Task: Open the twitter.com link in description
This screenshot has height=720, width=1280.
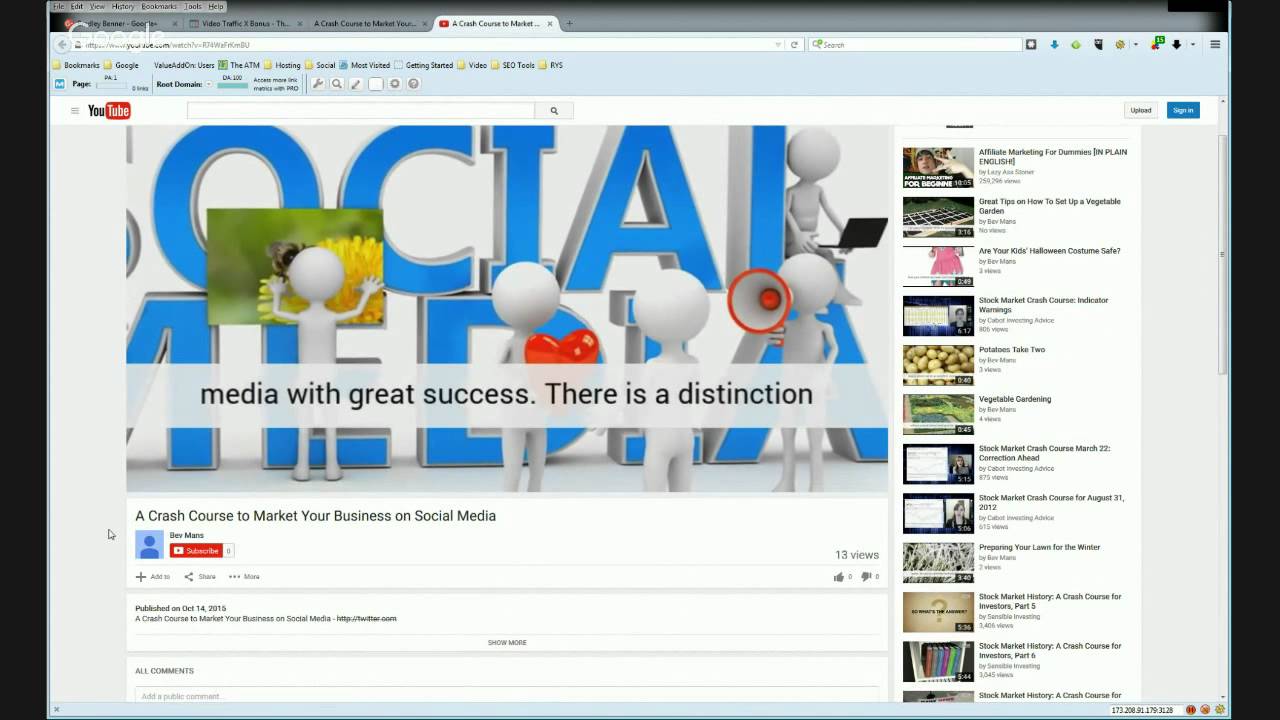Action: pos(366,619)
